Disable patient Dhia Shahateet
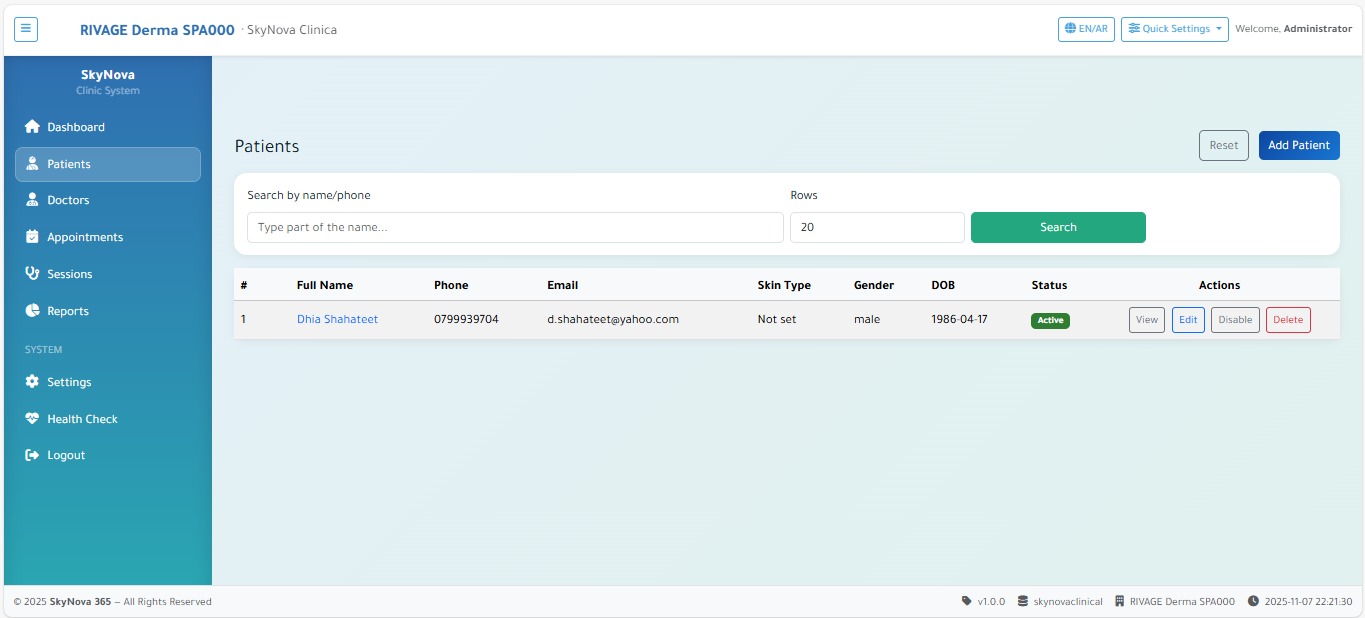The width and height of the screenshot is (1365, 618). 1235,320
